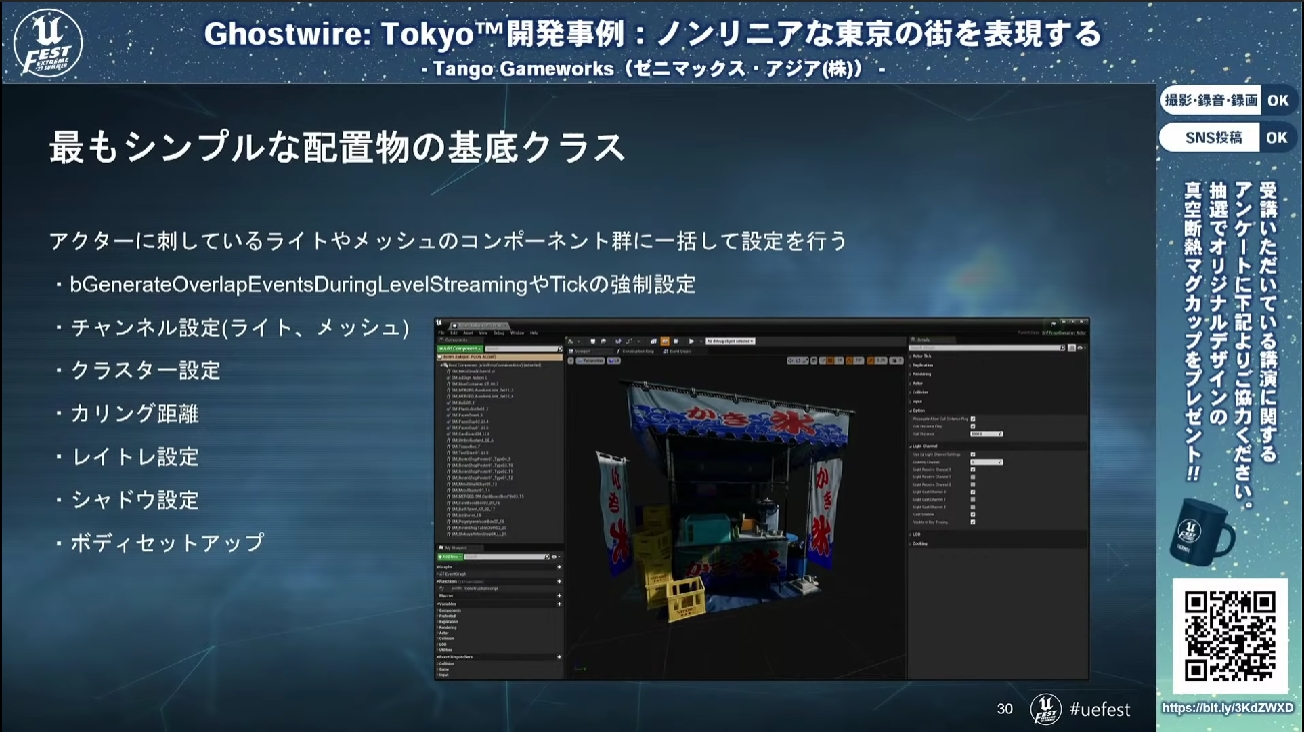This screenshot has width=1304, height=732.
Task: Open the Window menu in the editor
Action: click(x=517, y=333)
